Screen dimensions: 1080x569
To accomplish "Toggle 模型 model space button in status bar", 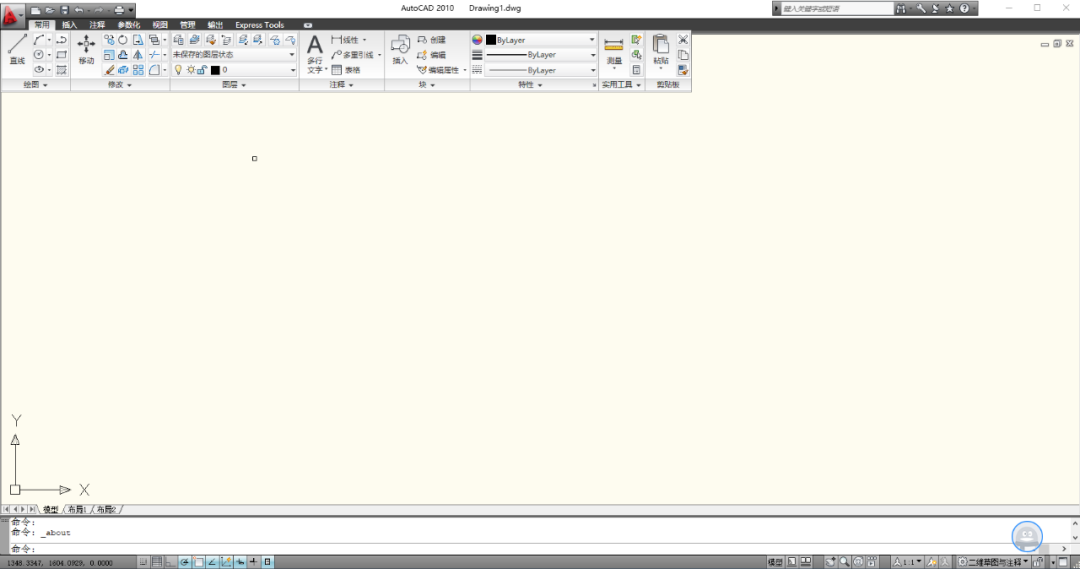I will coord(775,562).
